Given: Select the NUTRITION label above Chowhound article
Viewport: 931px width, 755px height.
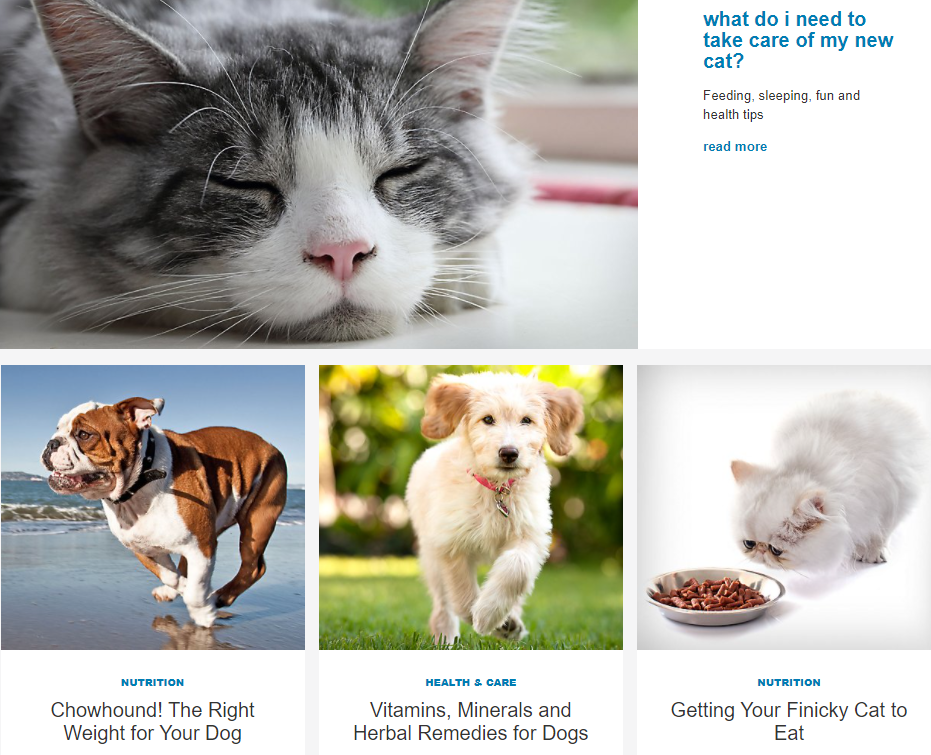Looking at the screenshot, I should pyautogui.click(x=153, y=683).
